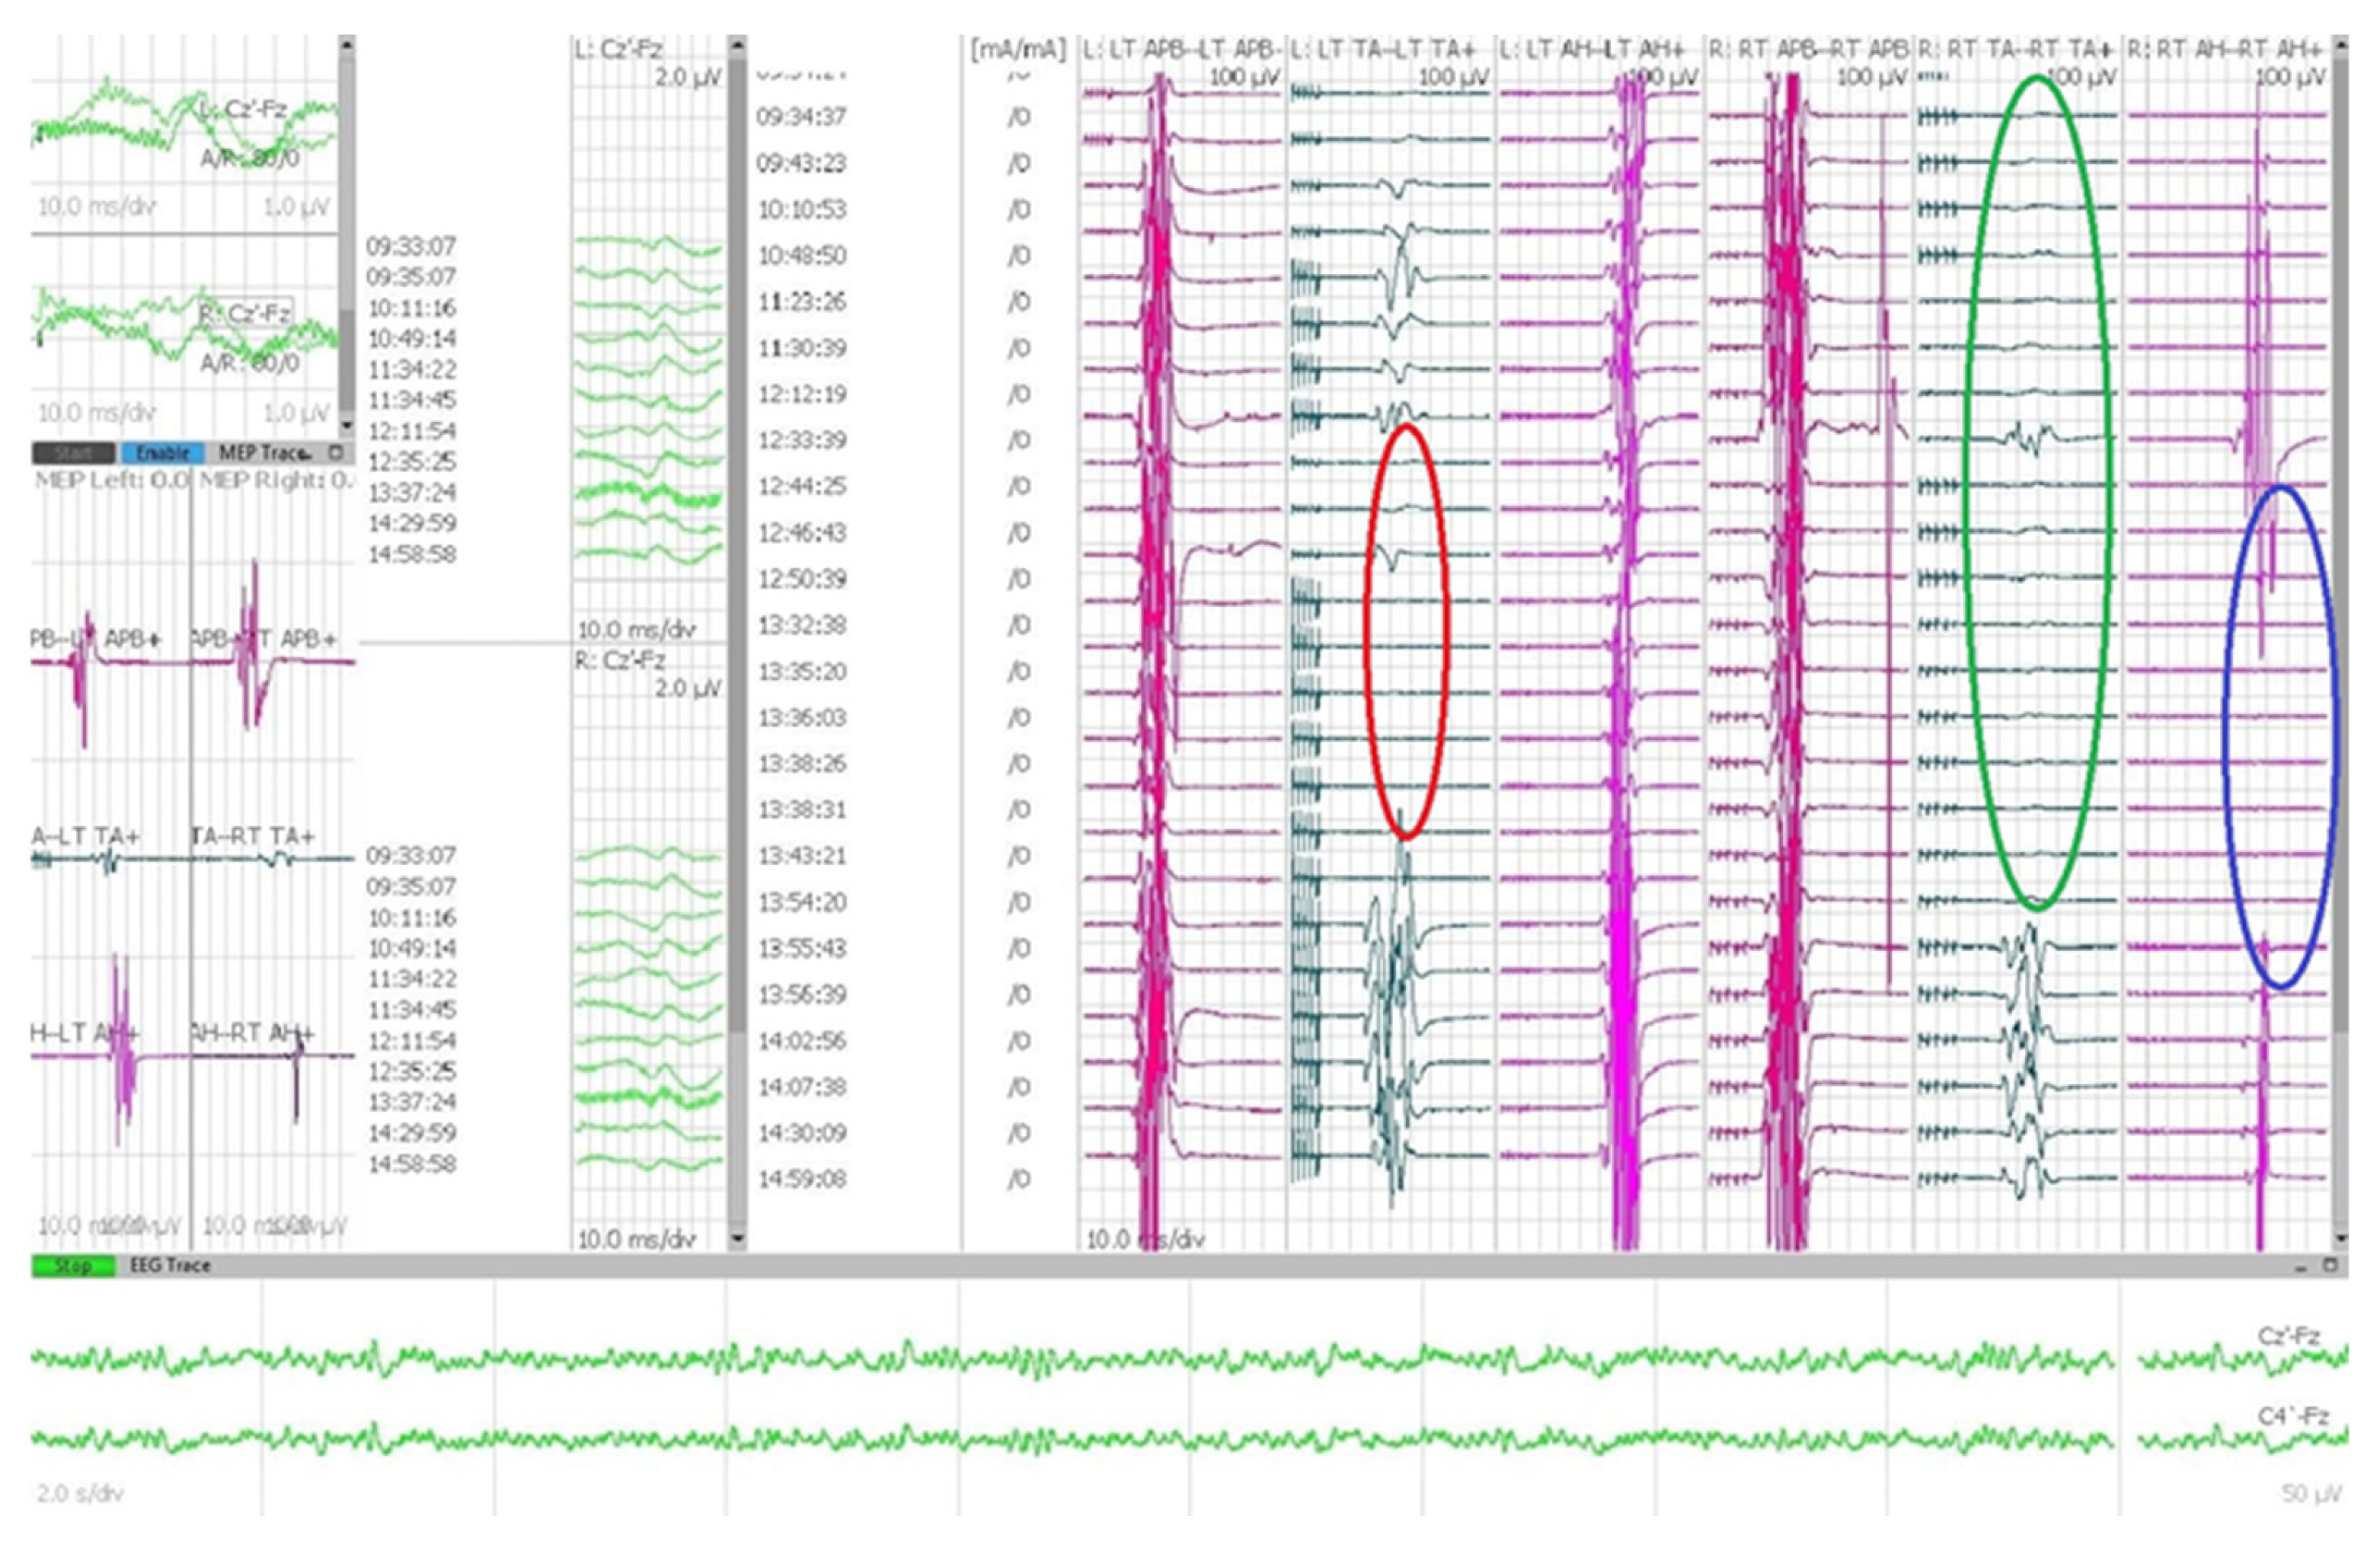
Task: Select the EEG Trace panel title
Action: click(170, 1265)
